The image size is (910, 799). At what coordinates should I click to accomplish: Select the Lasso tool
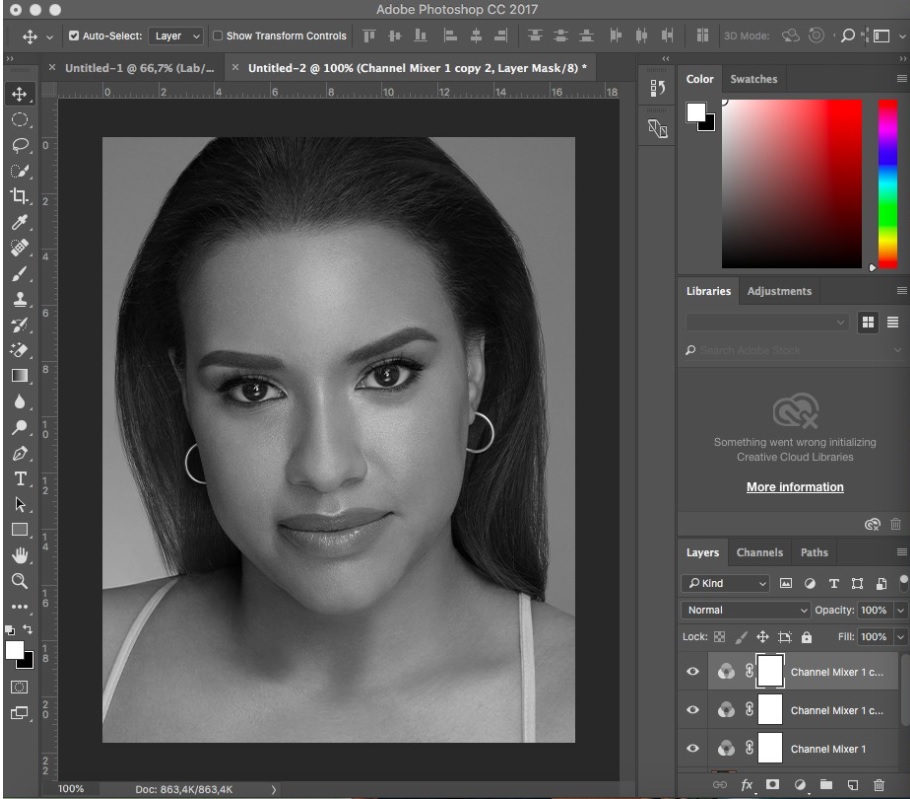(x=19, y=145)
